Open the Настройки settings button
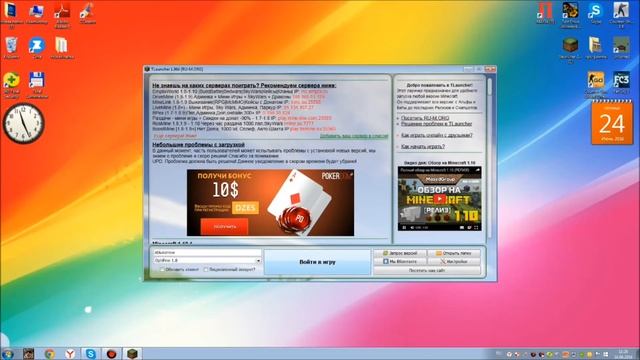Image resolution: width=640 pixels, height=360 pixels. (x=453, y=262)
